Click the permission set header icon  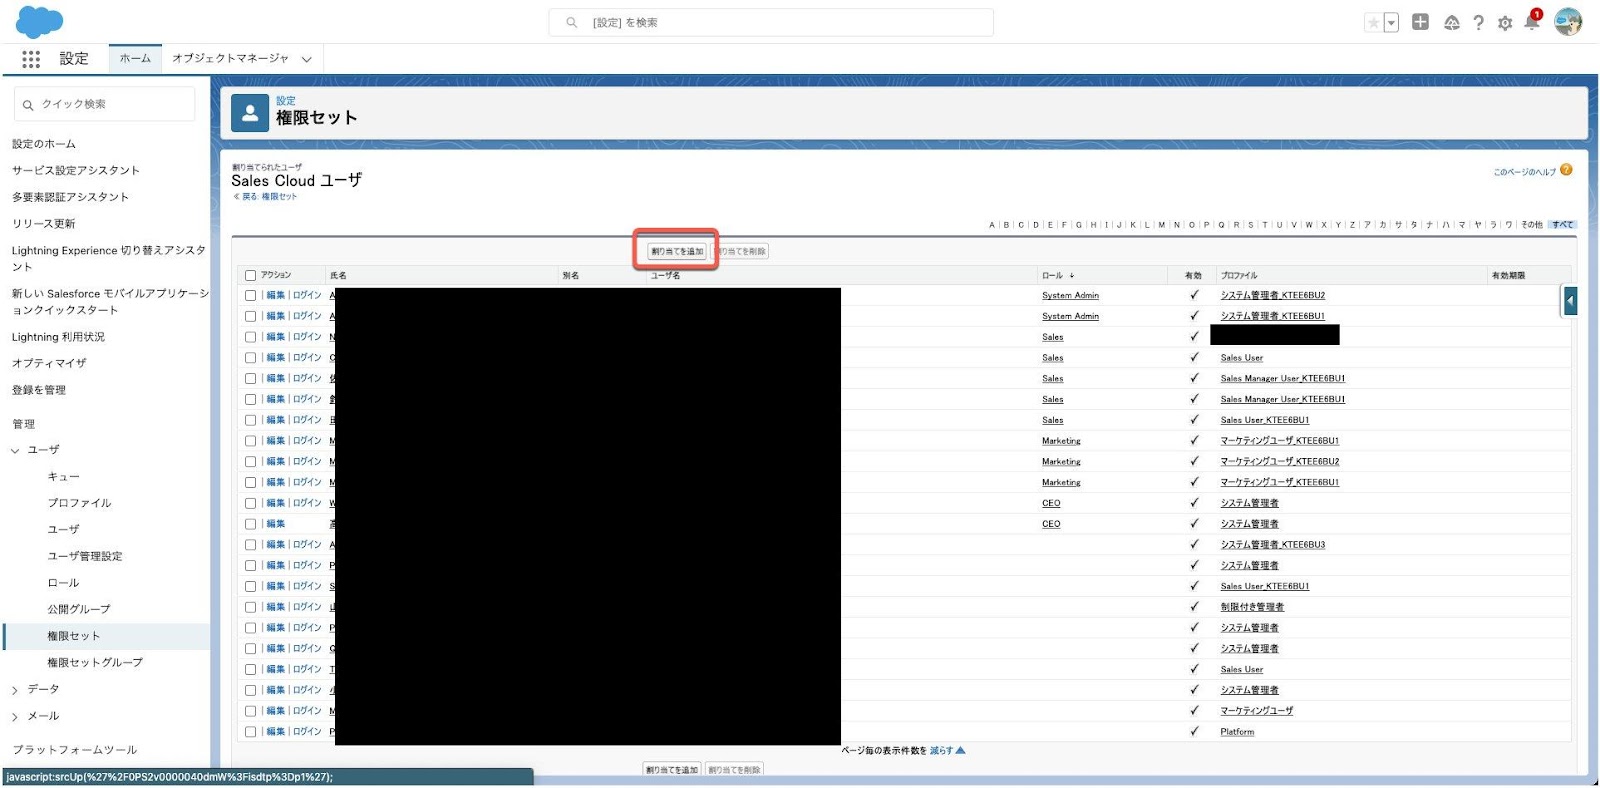tap(250, 113)
